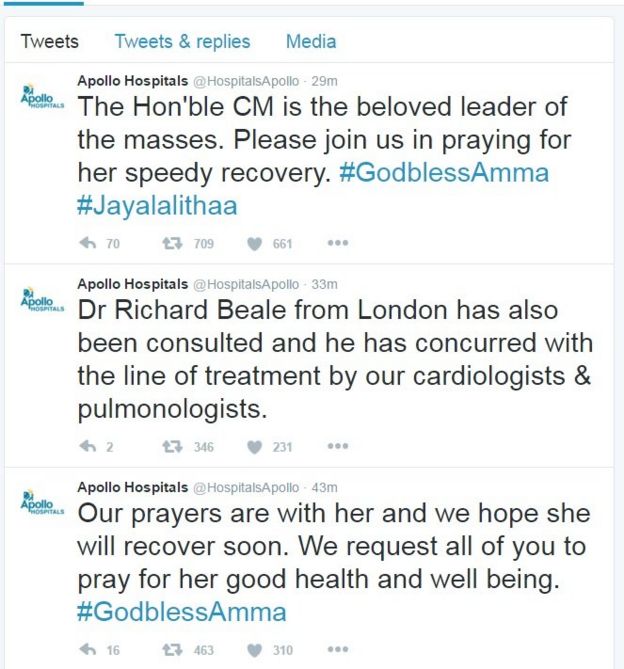The height and width of the screenshot is (669, 624).
Task: Like the beloved leader tweet
Action: click(x=254, y=243)
